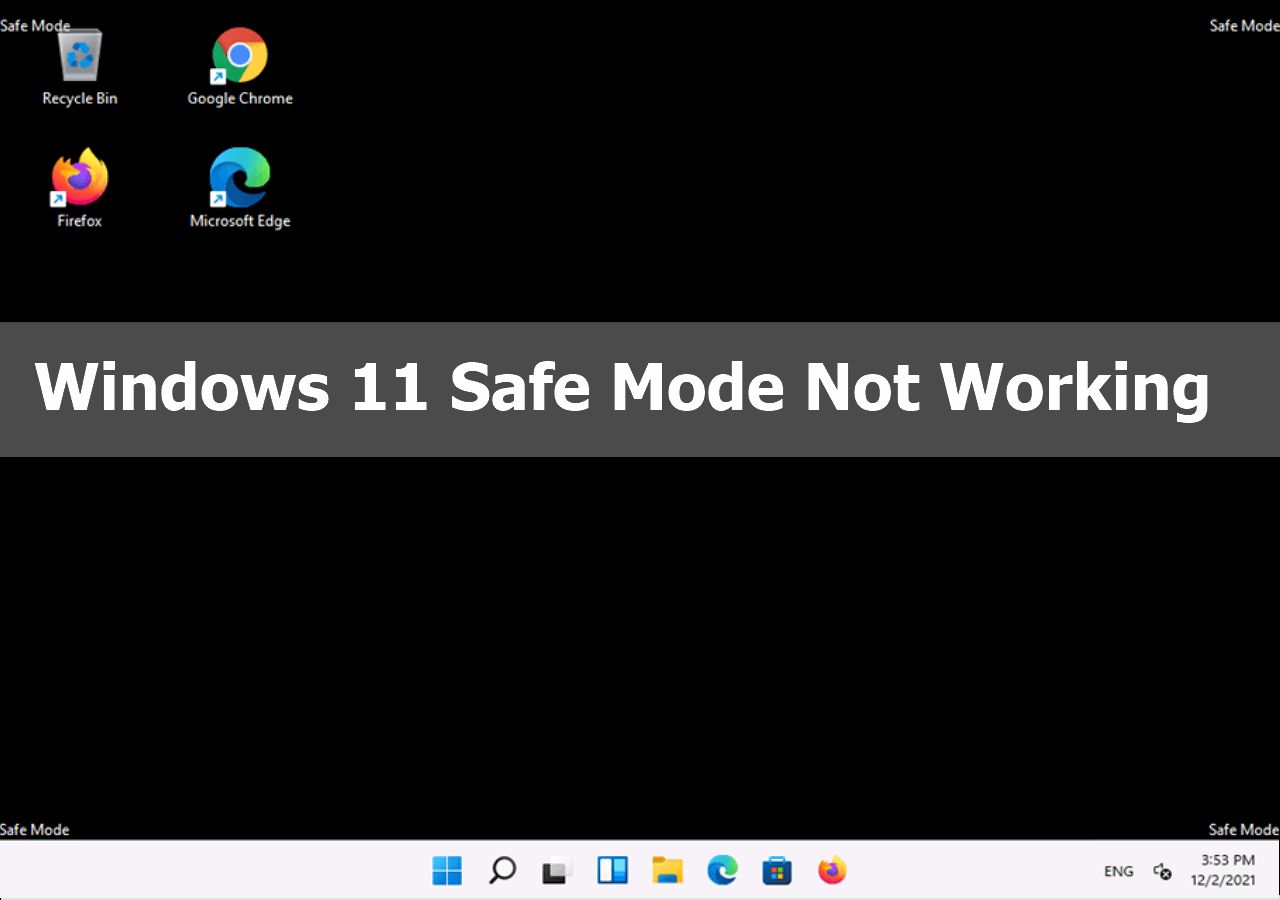This screenshot has height=900, width=1280.
Task: Open Task View on the taskbar
Action: pos(557,871)
